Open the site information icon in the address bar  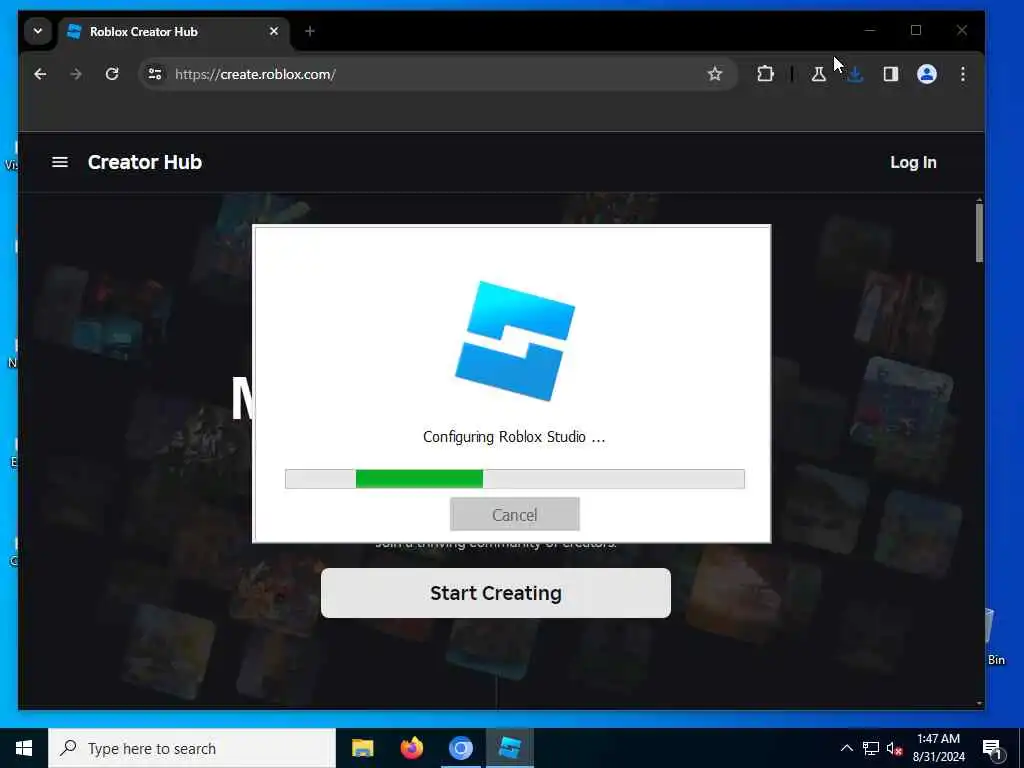click(x=155, y=74)
